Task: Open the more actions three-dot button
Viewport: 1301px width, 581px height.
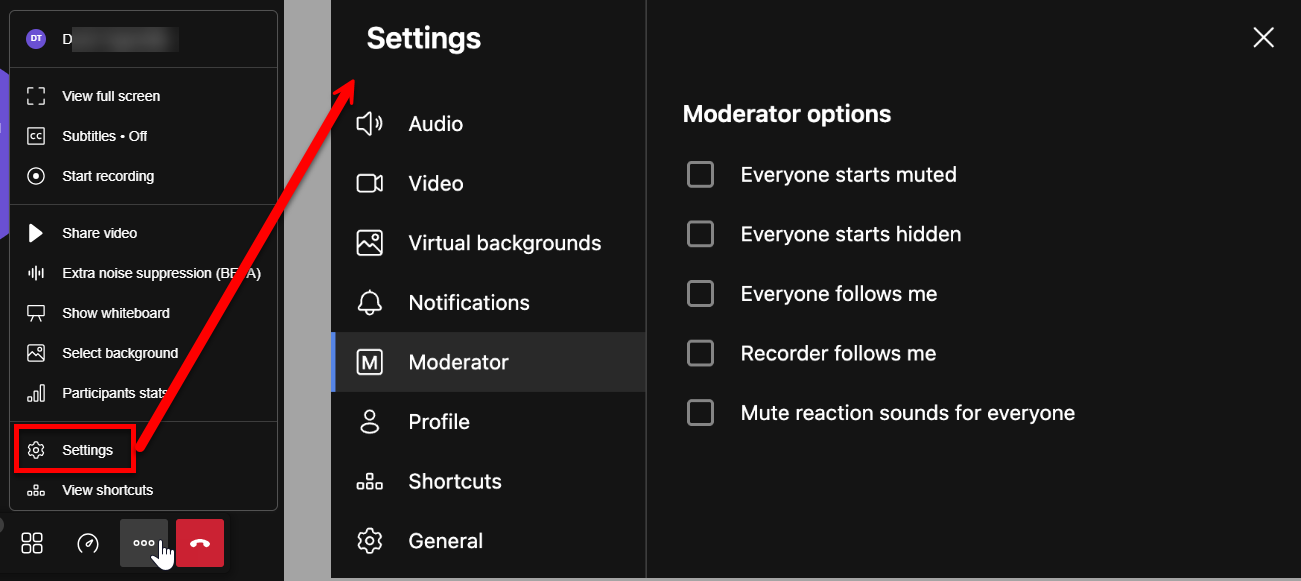Action: click(x=144, y=543)
